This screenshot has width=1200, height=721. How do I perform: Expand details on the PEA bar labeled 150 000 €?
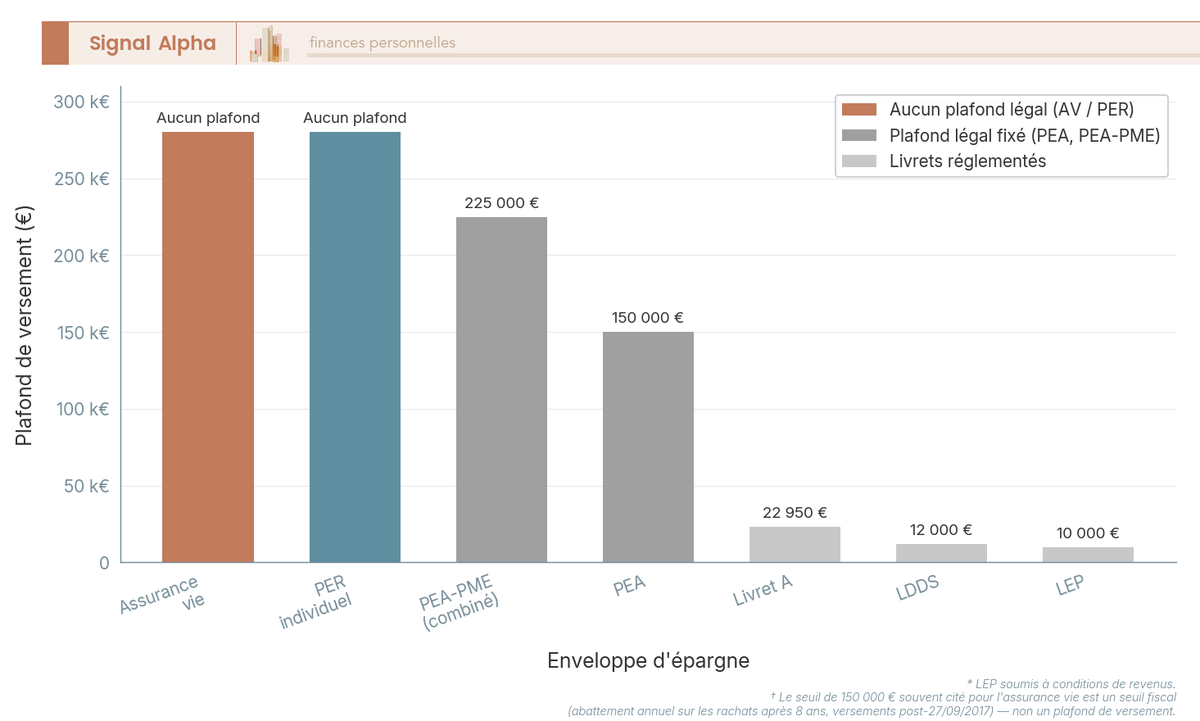648,448
